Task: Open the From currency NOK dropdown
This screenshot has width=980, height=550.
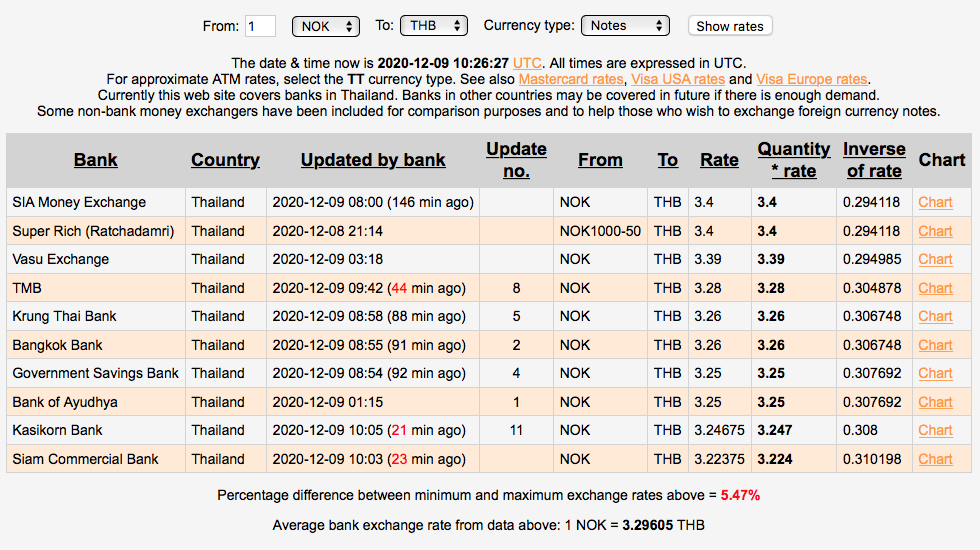Action: tap(326, 26)
